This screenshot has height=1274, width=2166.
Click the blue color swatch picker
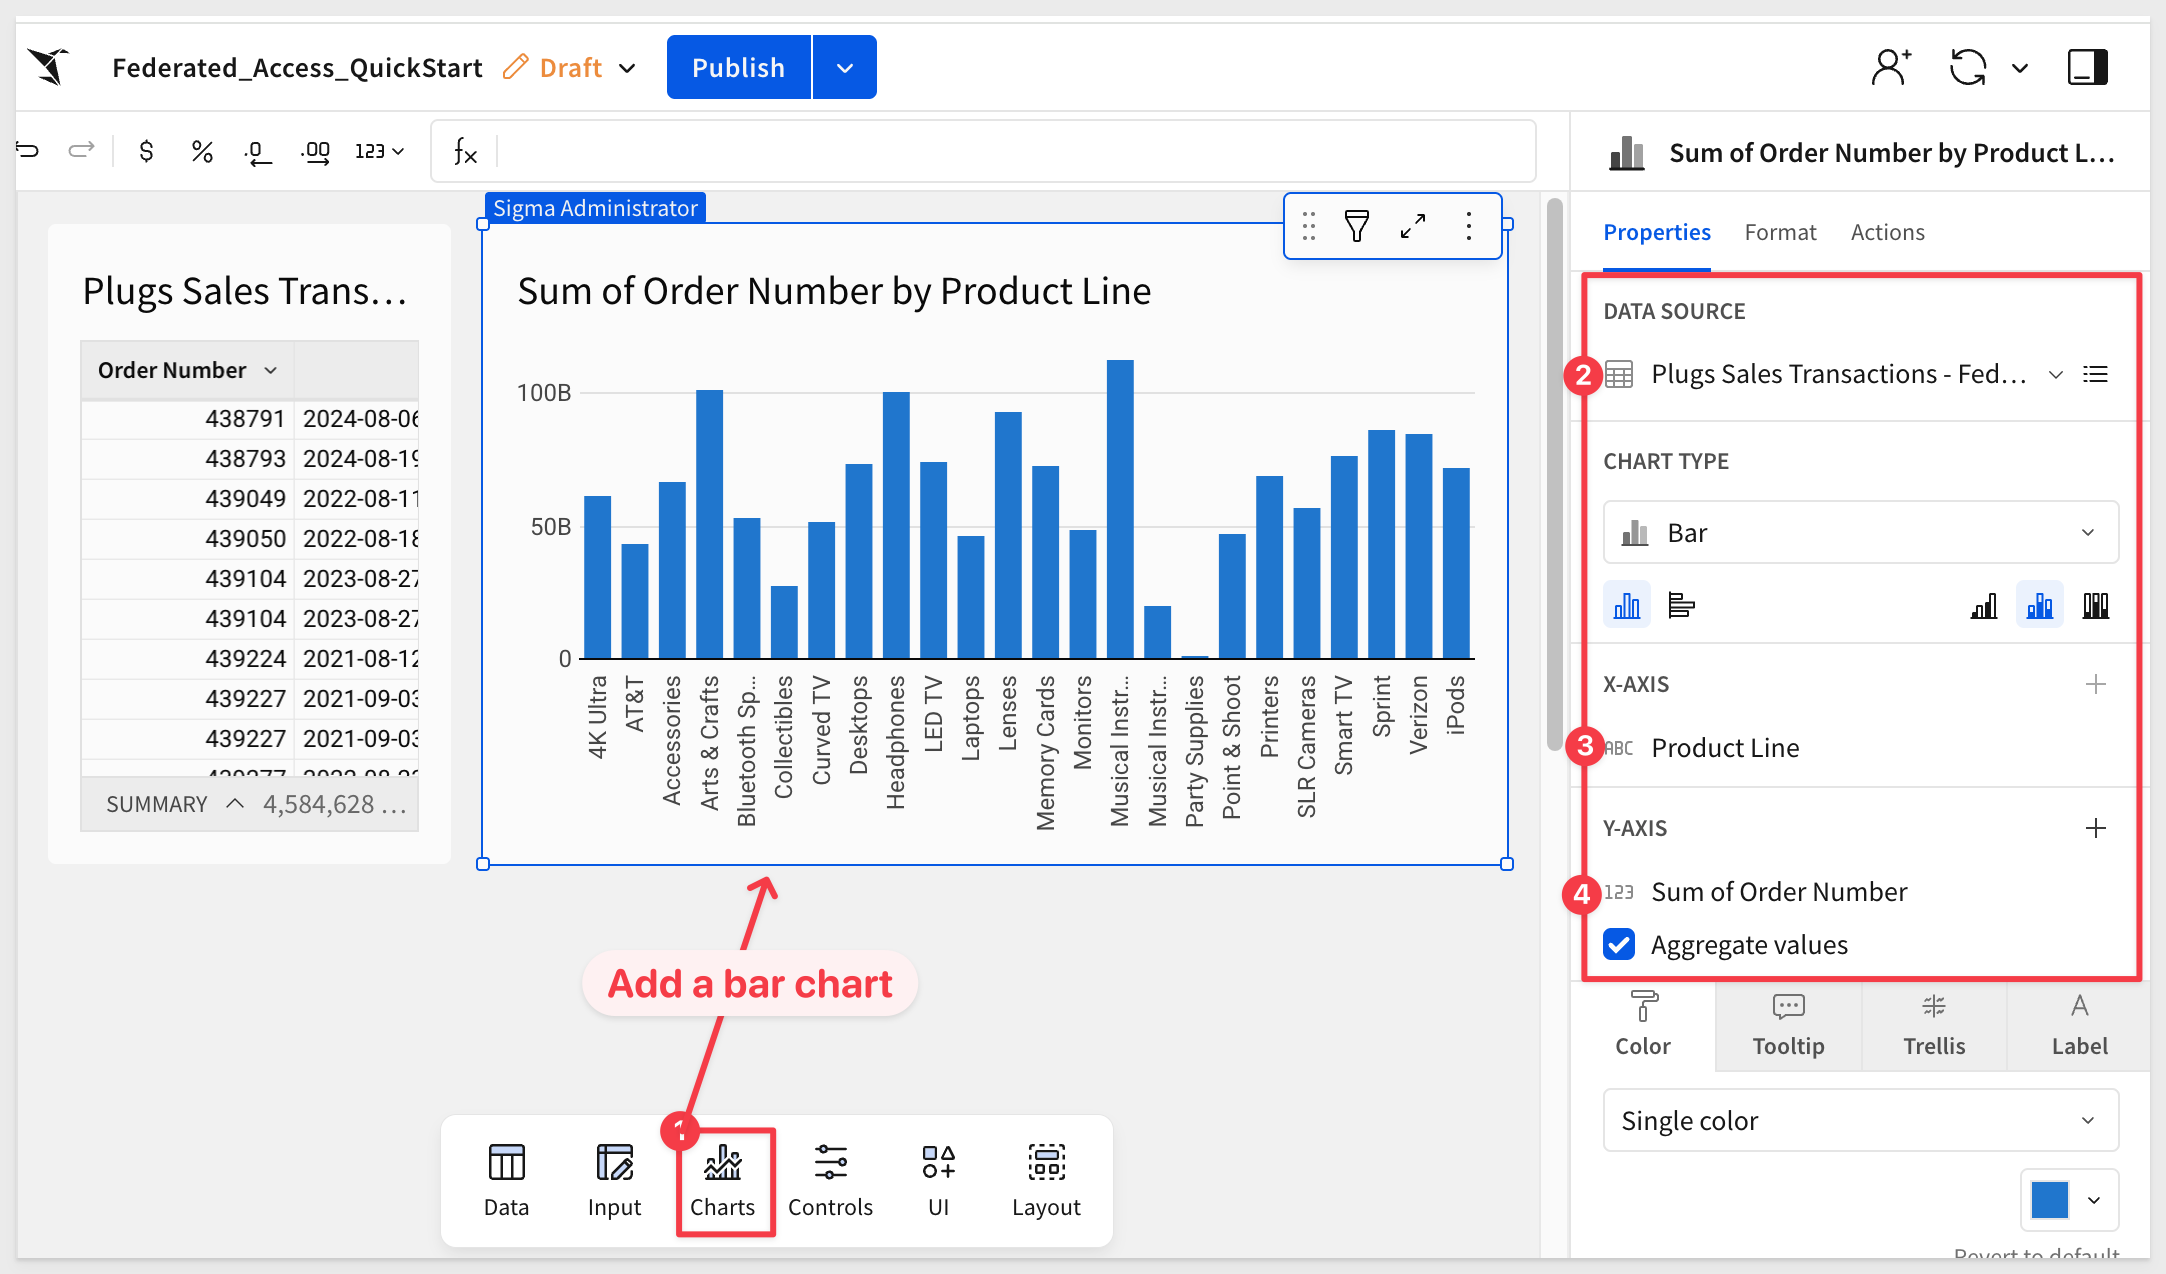coord(2067,1200)
